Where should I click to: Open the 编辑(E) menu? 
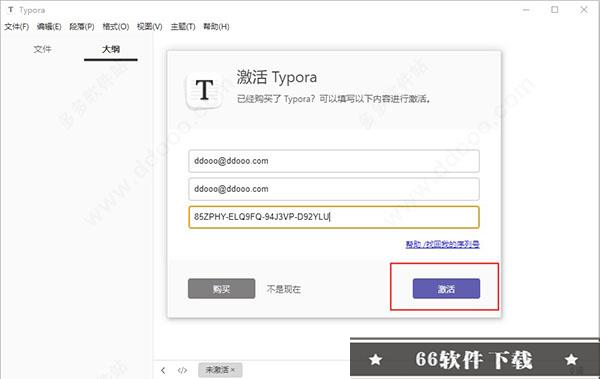[x=49, y=26]
